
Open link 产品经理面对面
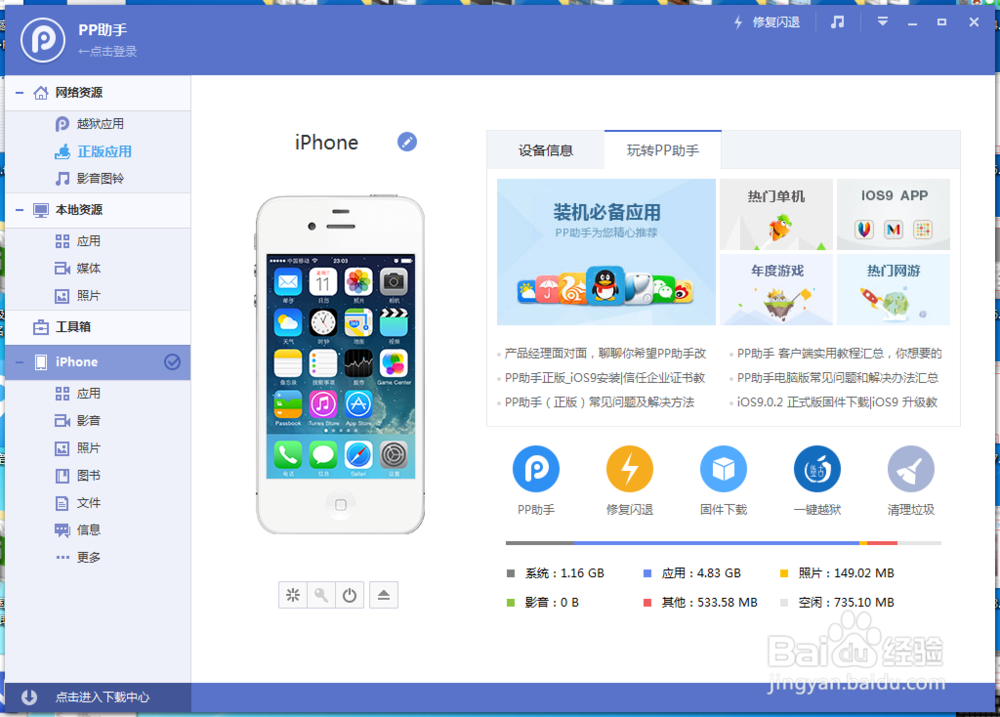pos(605,353)
